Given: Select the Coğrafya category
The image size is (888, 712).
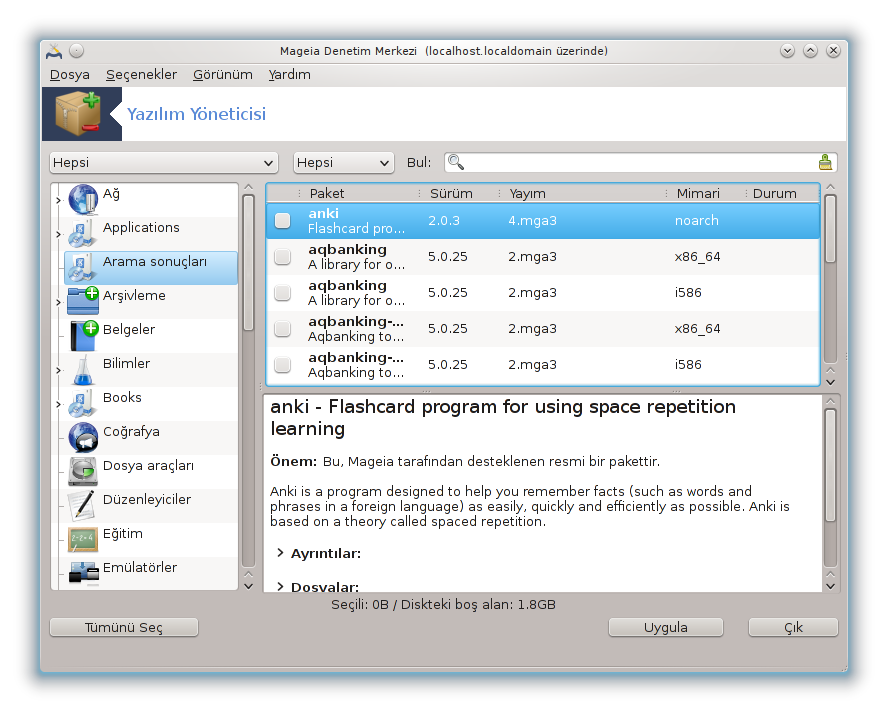Looking at the screenshot, I should tap(151, 437).
